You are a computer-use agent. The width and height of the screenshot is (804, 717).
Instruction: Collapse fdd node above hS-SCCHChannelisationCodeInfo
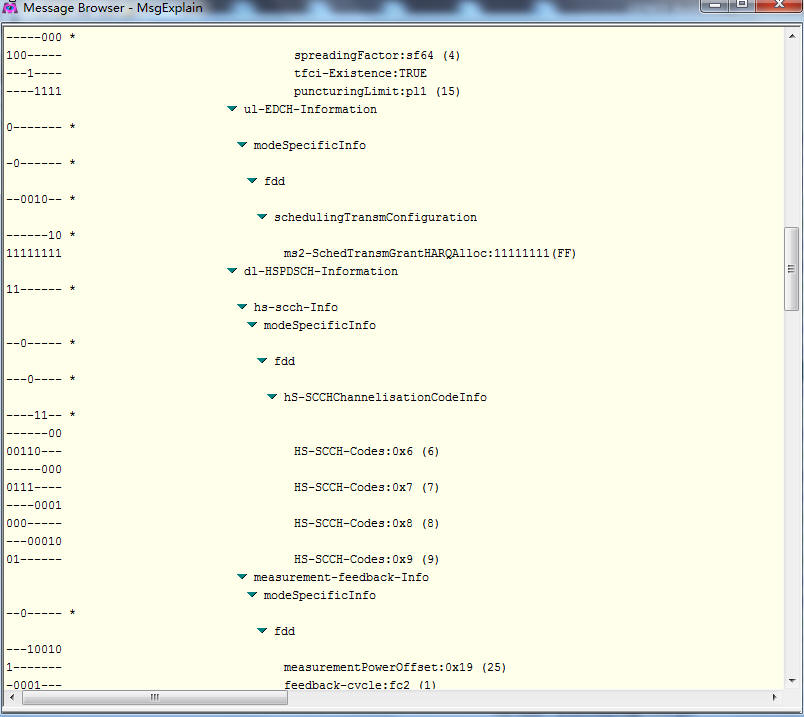262,361
